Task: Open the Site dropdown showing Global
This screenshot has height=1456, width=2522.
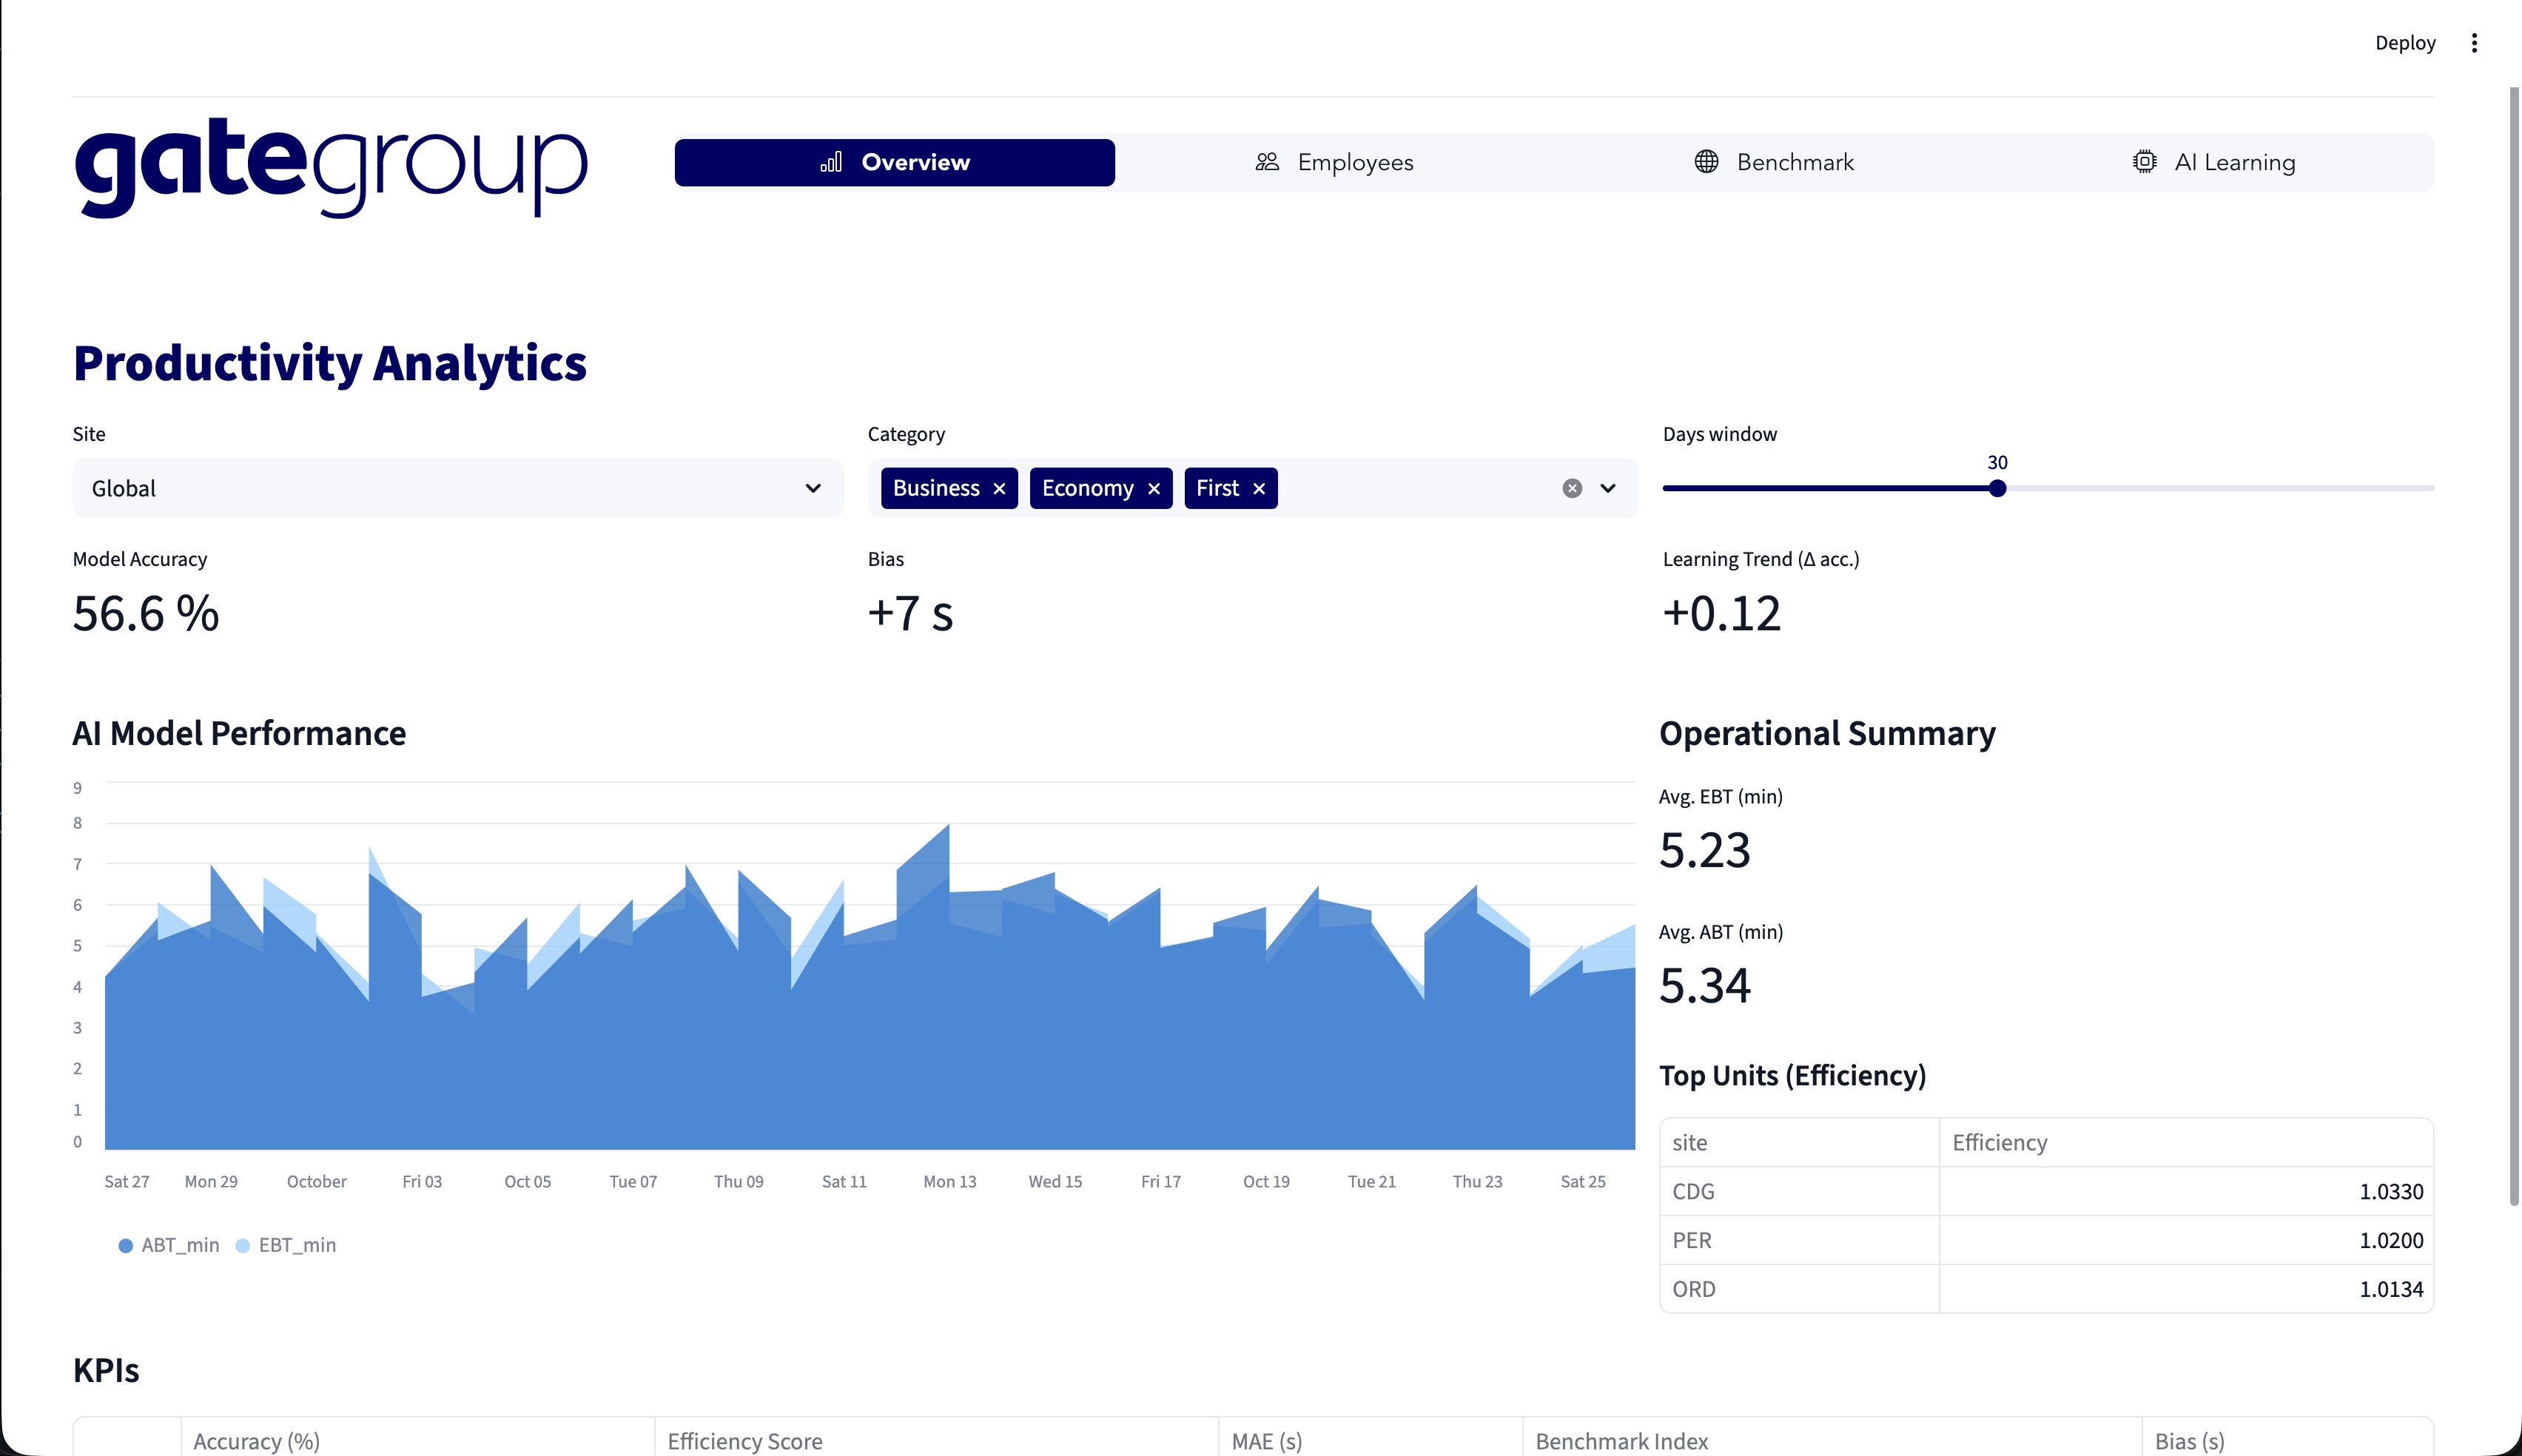Action: (x=457, y=489)
